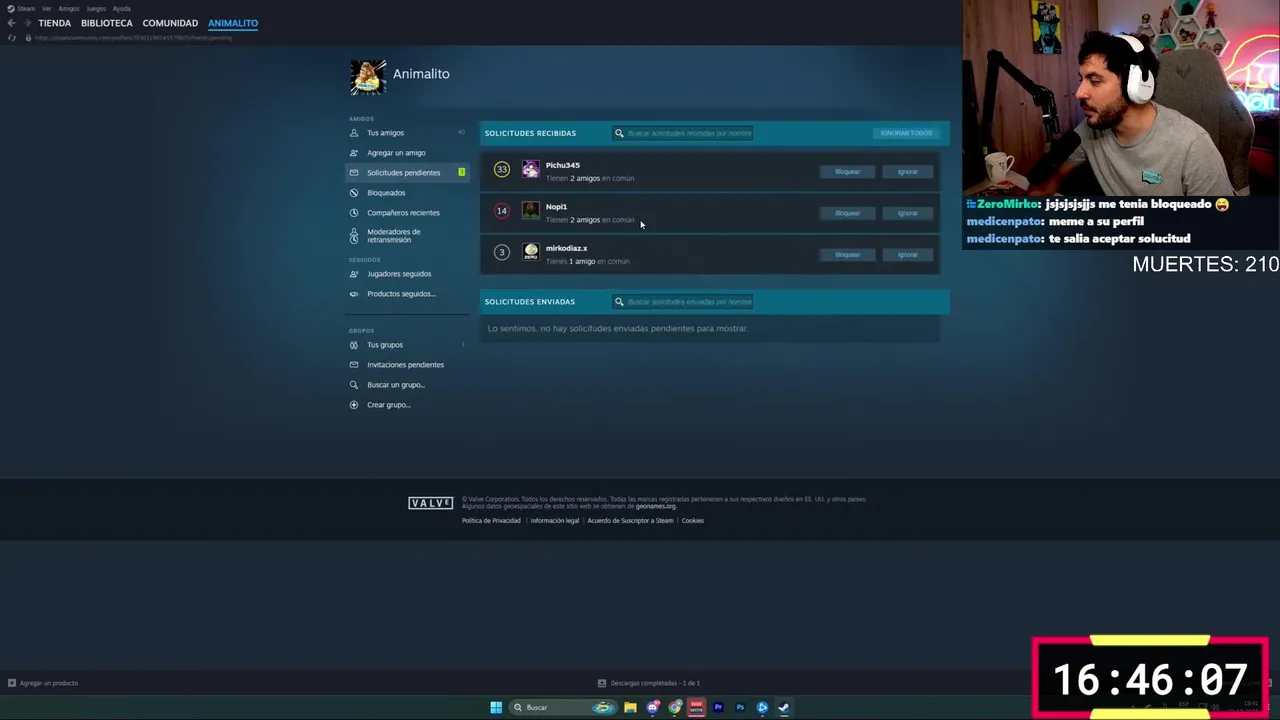This screenshot has width=1280, height=720.
Task: Open the Juegos menu
Action: coord(96,8)
